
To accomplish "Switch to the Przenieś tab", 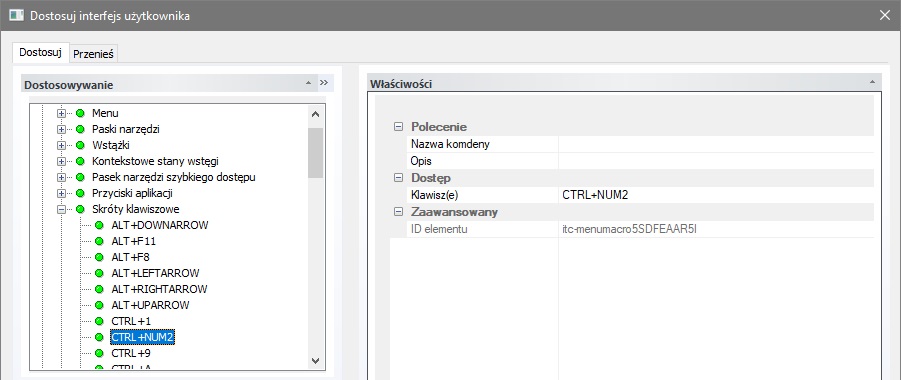I will pyautogui.click(x=94, y=53).
